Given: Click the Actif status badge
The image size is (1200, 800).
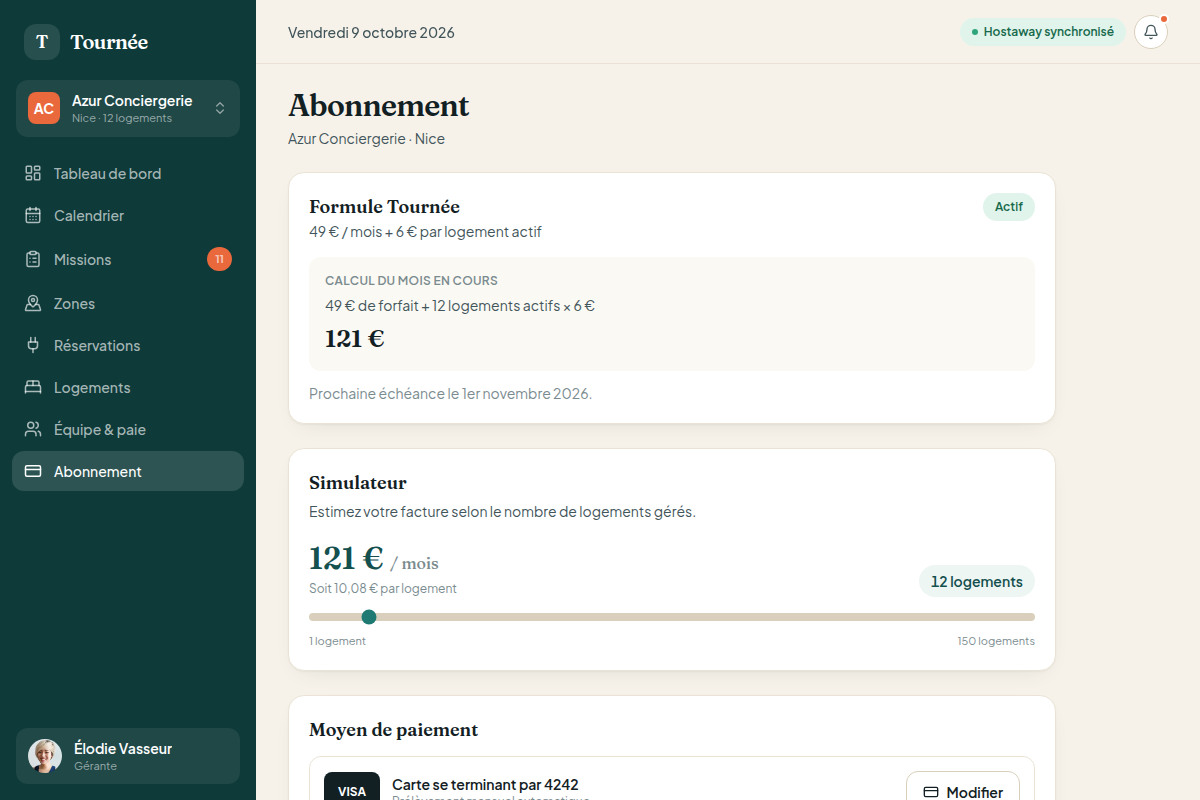Looking at the screenshot, I should [1009, 207].
